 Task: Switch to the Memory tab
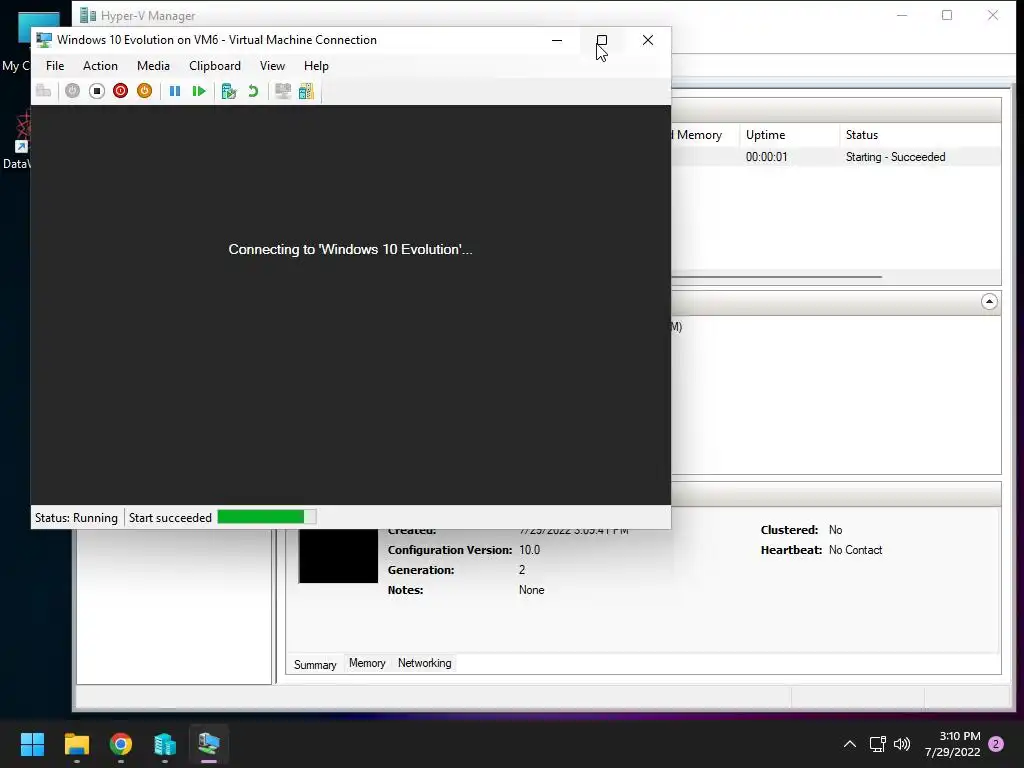367,663
